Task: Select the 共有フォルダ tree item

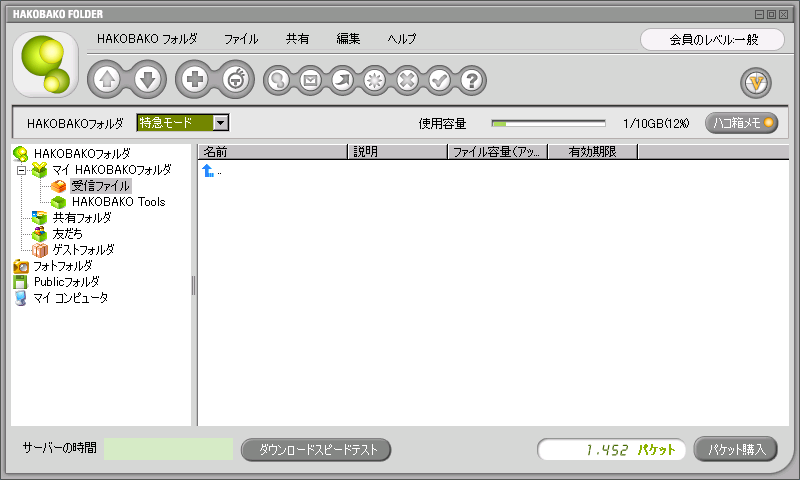Action: (x=81, y=217)
